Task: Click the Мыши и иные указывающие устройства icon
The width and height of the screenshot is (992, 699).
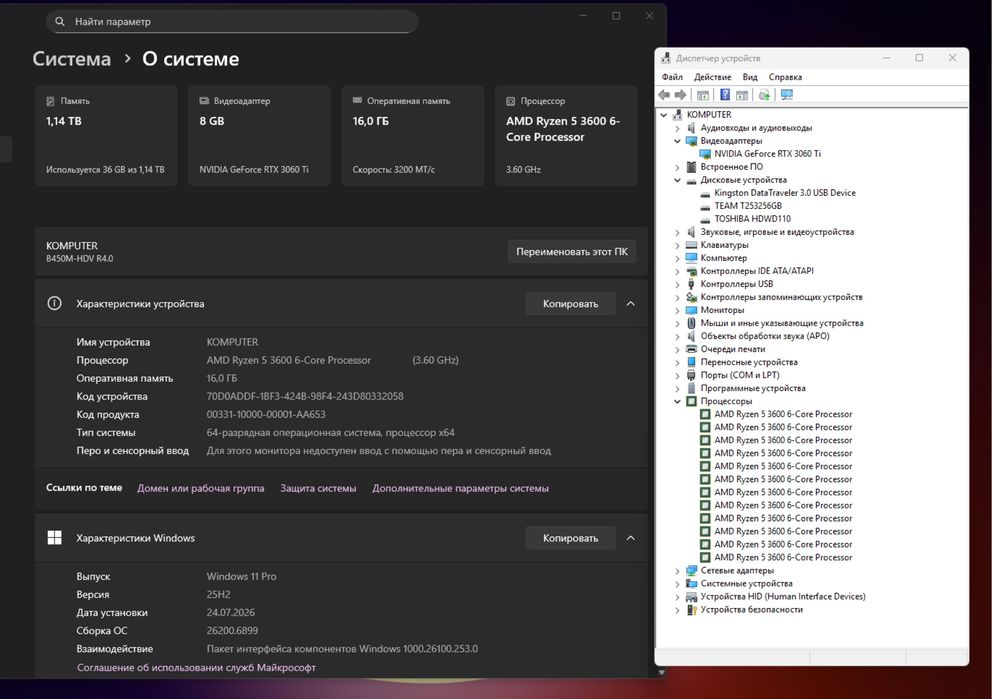Action: pyautogui.click(x=691, y=323)
